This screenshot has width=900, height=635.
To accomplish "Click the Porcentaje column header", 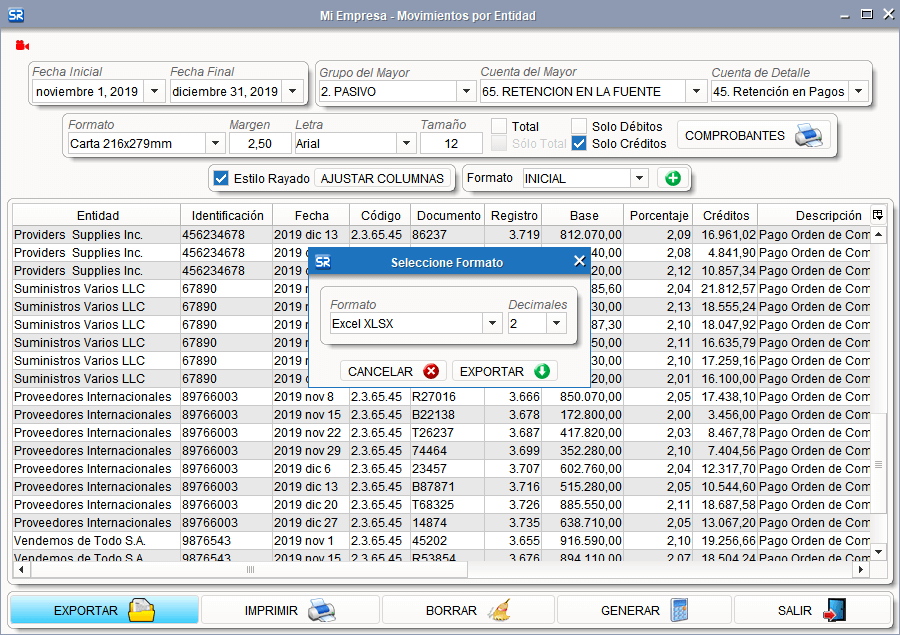I will [658, 215].
